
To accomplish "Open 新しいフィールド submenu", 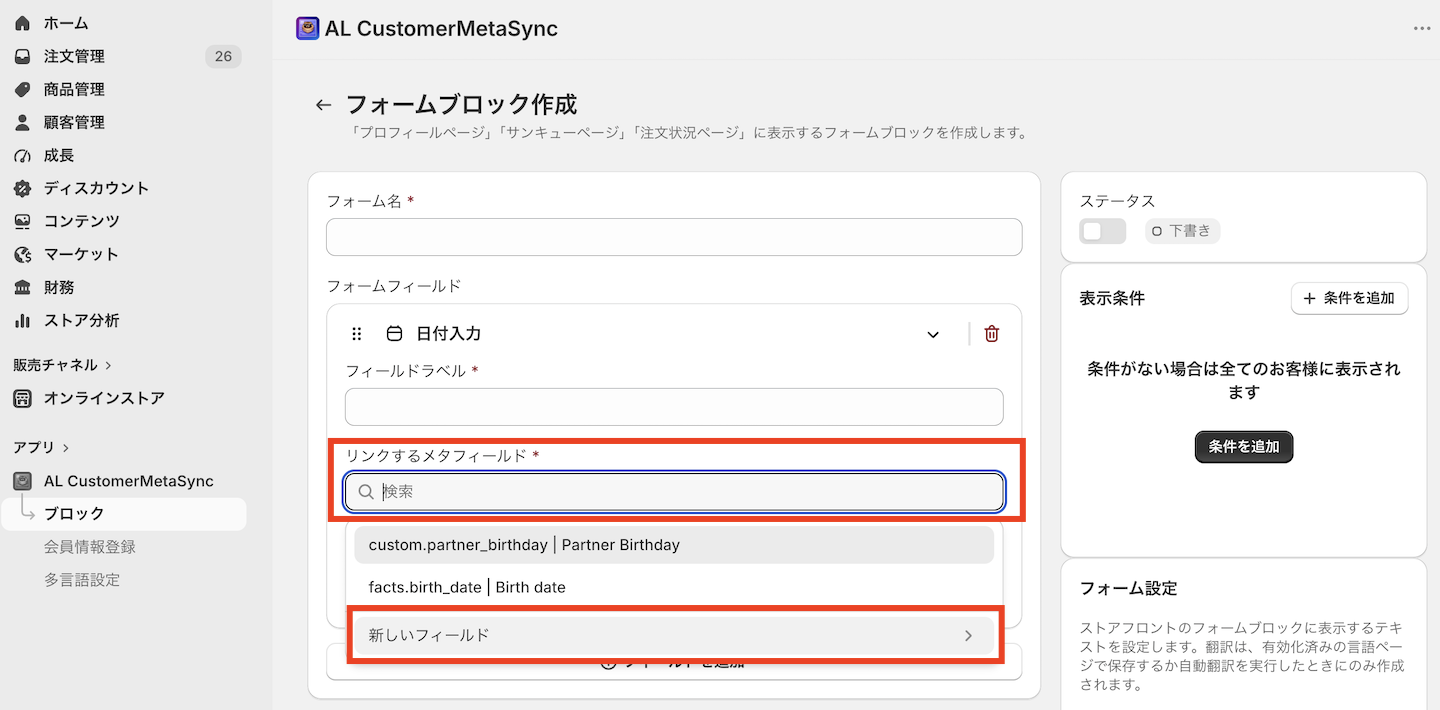I will pyautogui.click(x=674, y=635).
